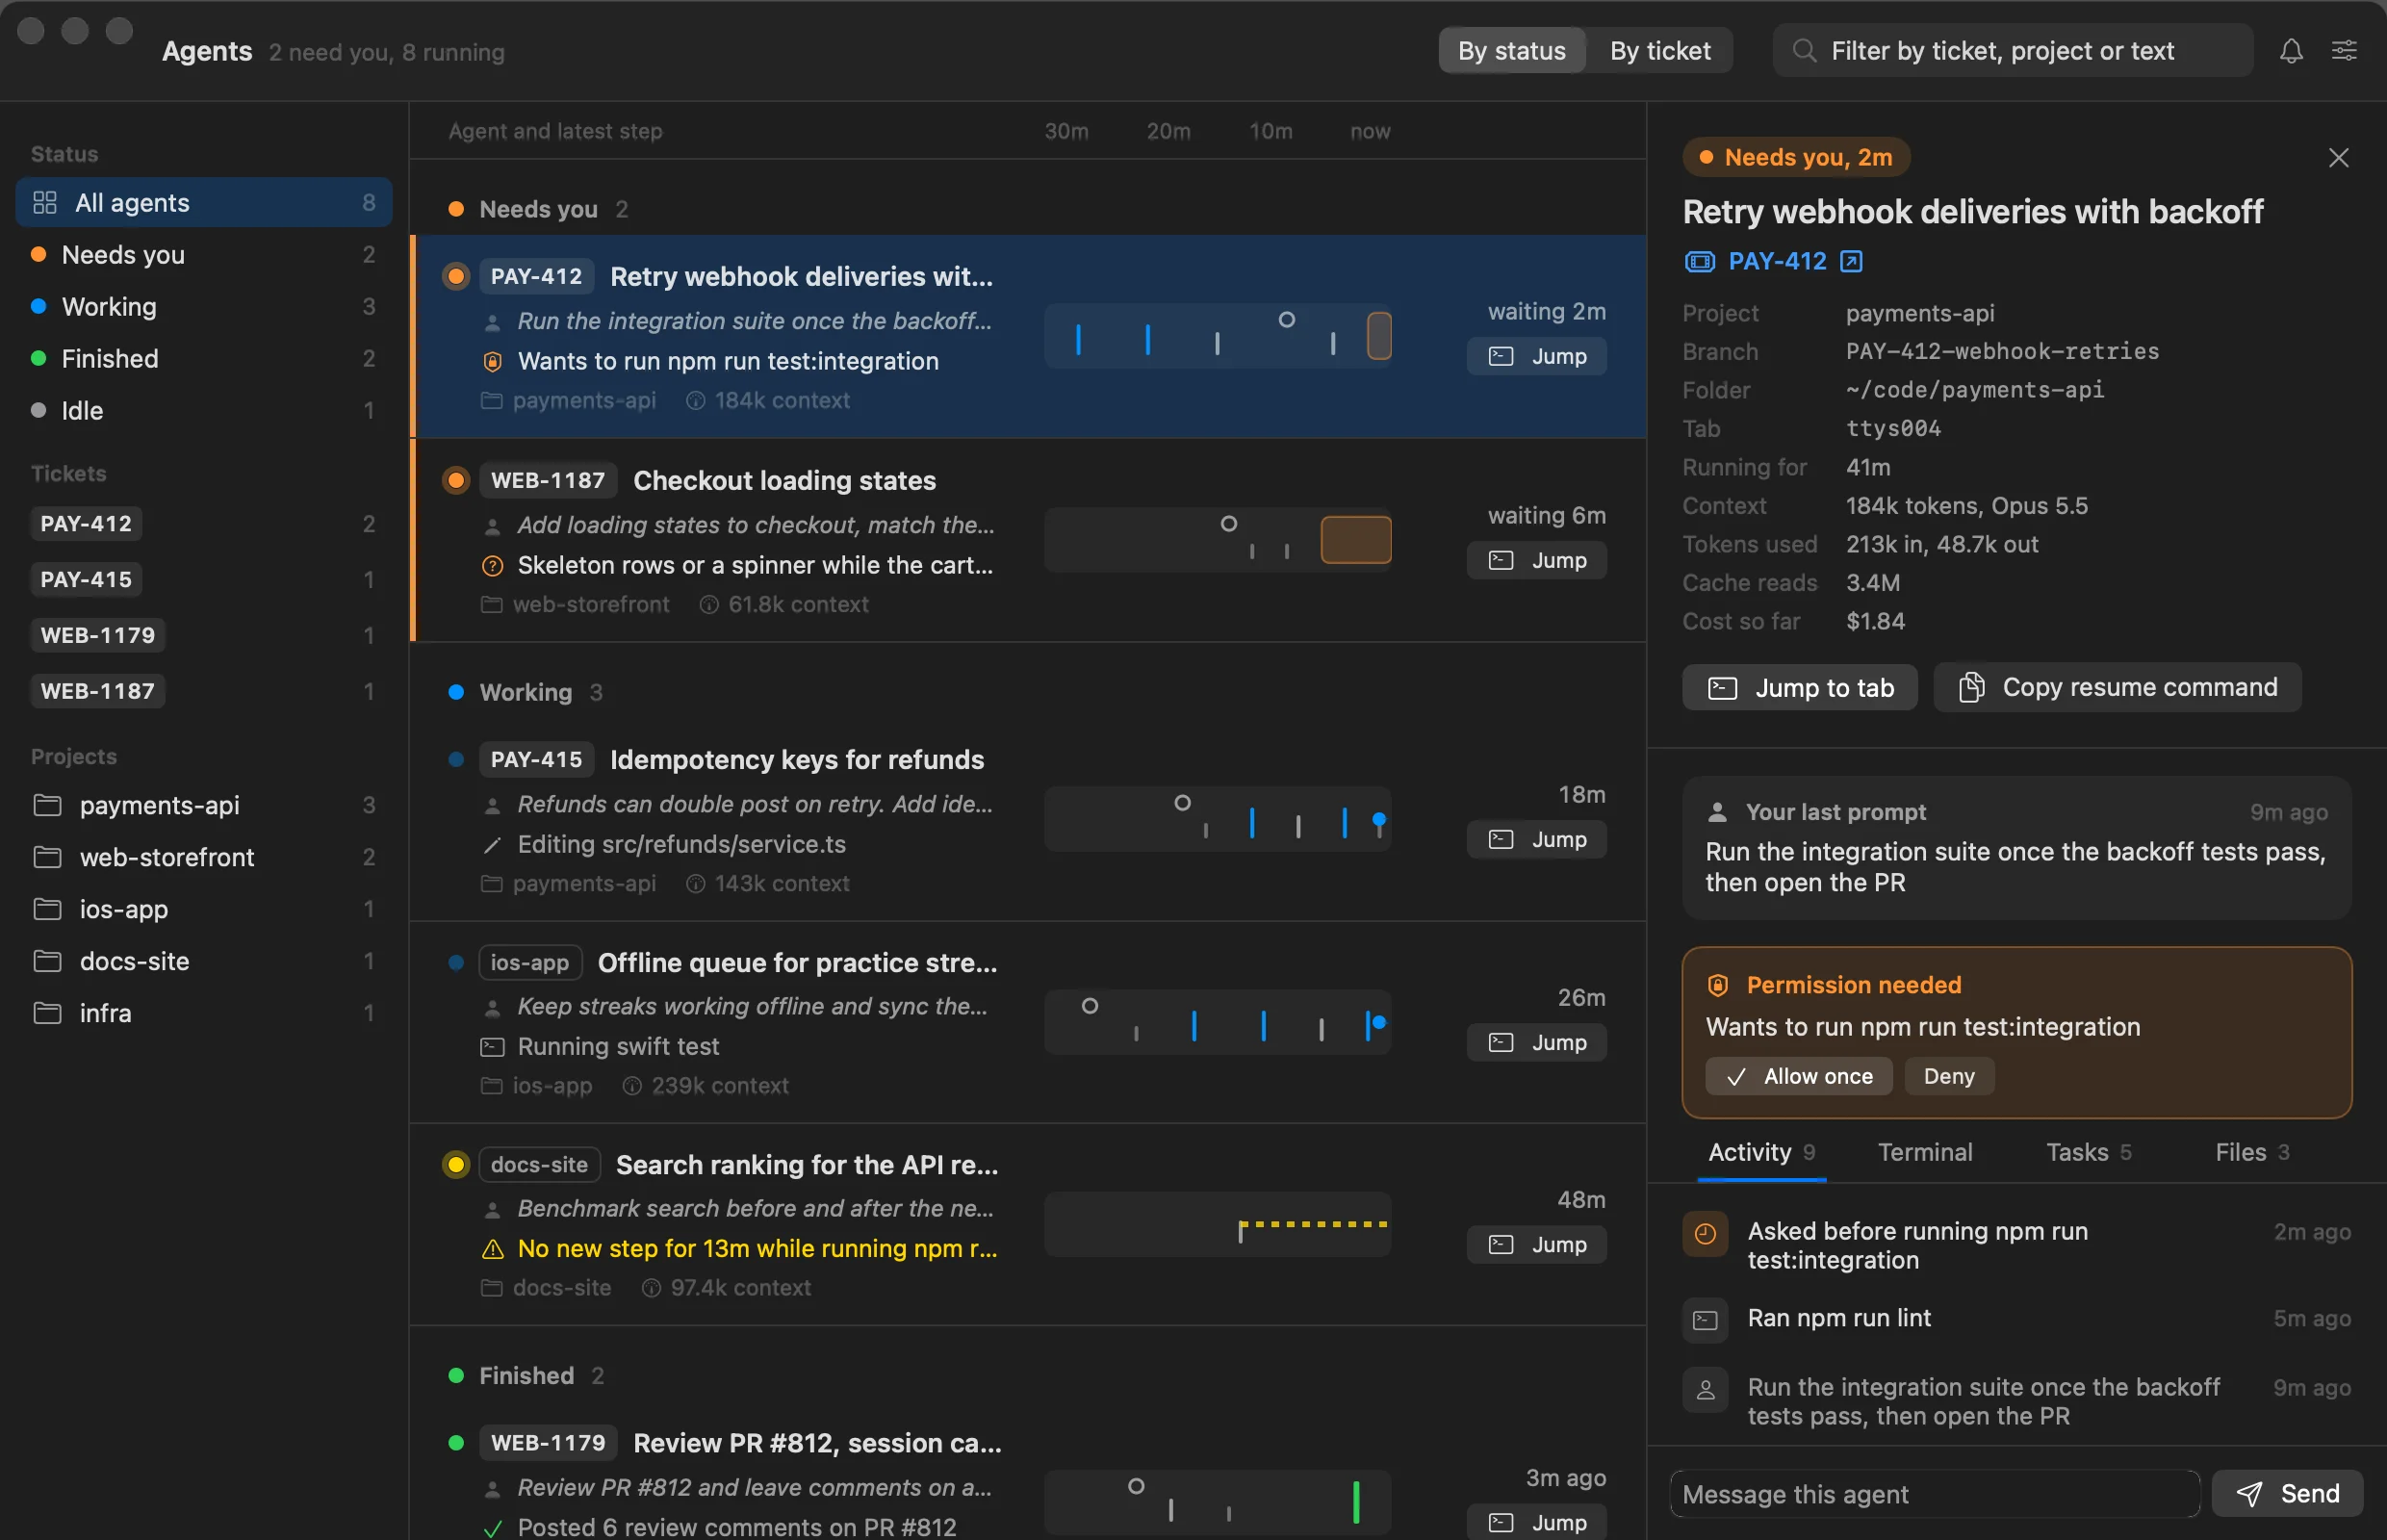Filter sidebar to Needs you status
Viewport: 2387px width, 1540px height.
pyautogui.click(x=204, y=255)
